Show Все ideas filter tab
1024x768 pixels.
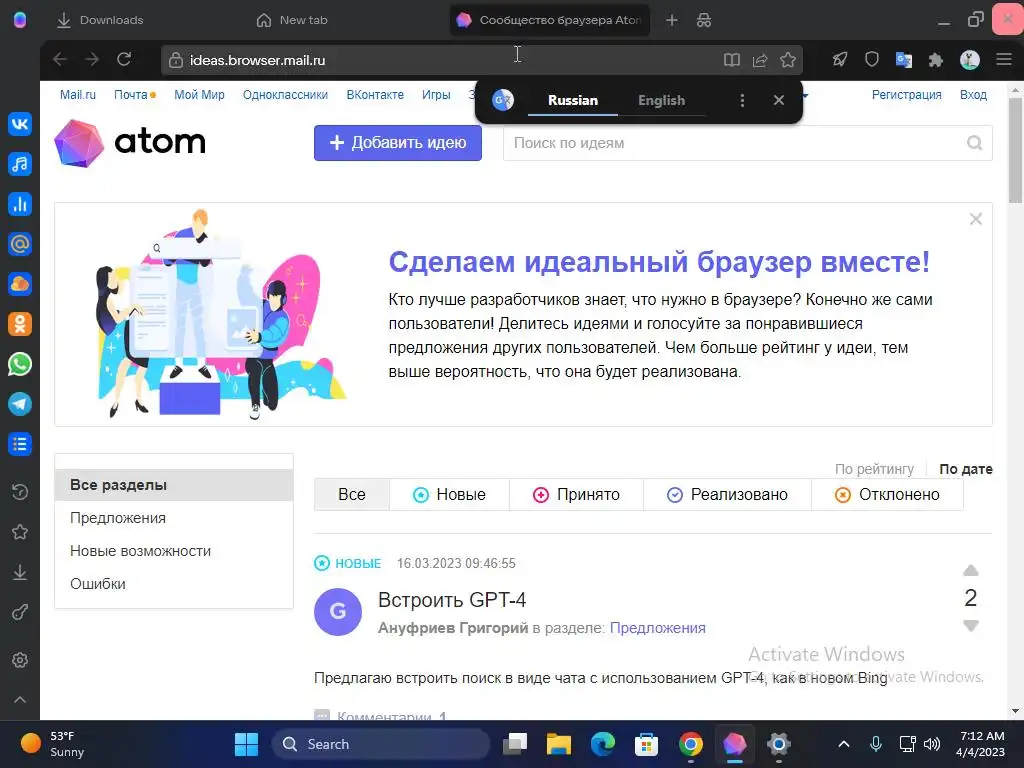[x=351, y=494]
